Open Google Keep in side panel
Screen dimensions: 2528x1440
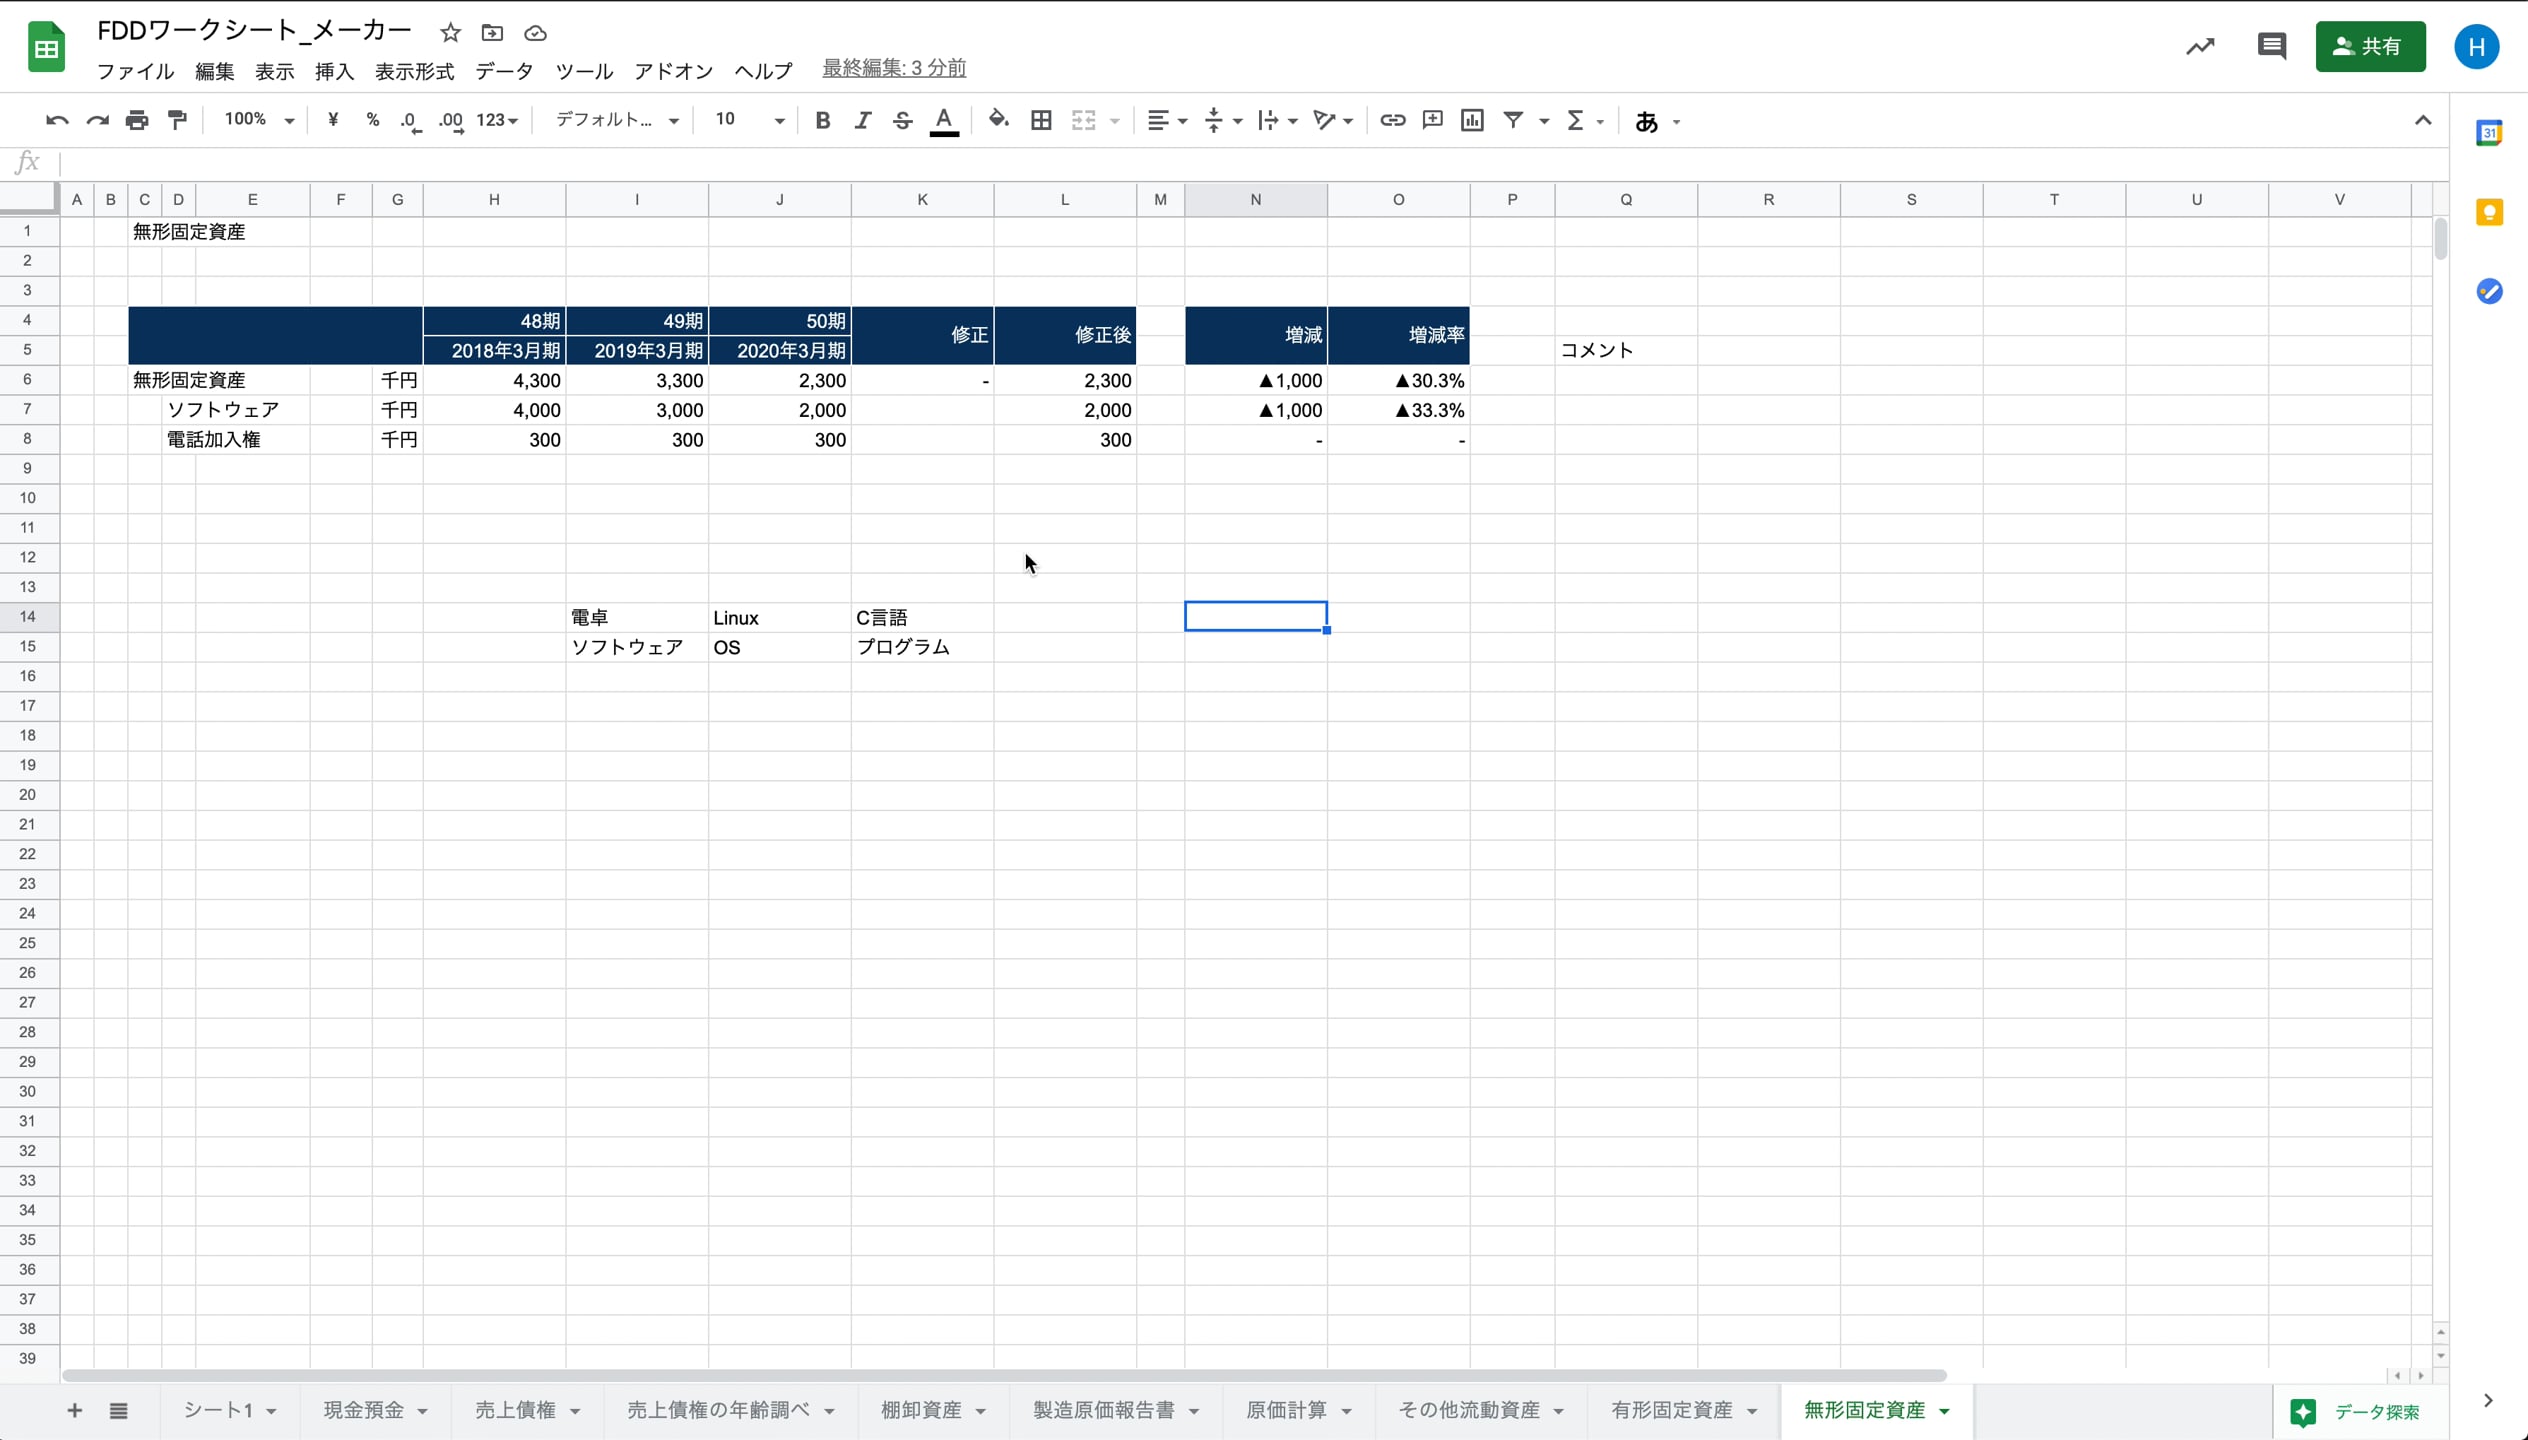click(2489, 212)
